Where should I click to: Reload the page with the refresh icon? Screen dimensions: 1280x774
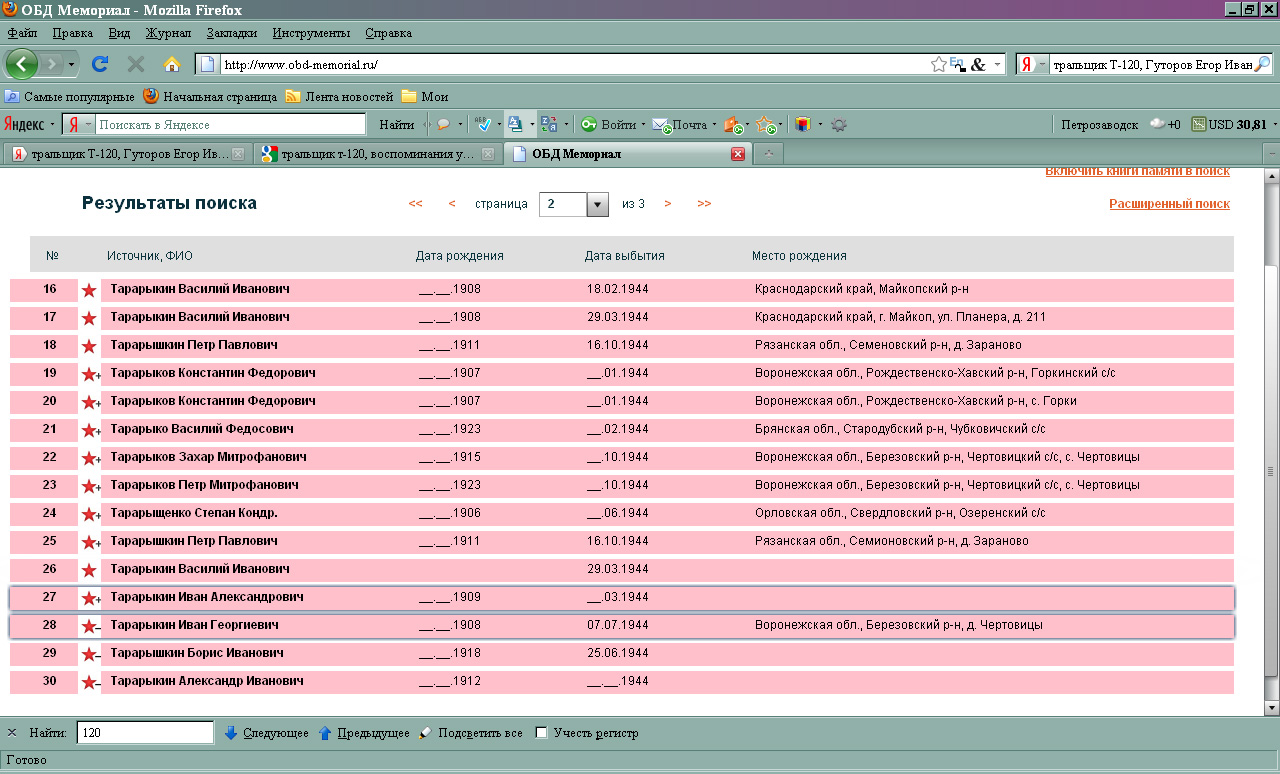click(x=99, y=64)
